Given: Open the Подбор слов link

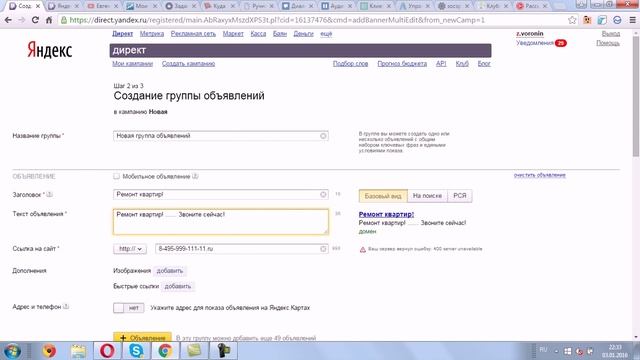Looking at the screenshot, I should 350,64.
